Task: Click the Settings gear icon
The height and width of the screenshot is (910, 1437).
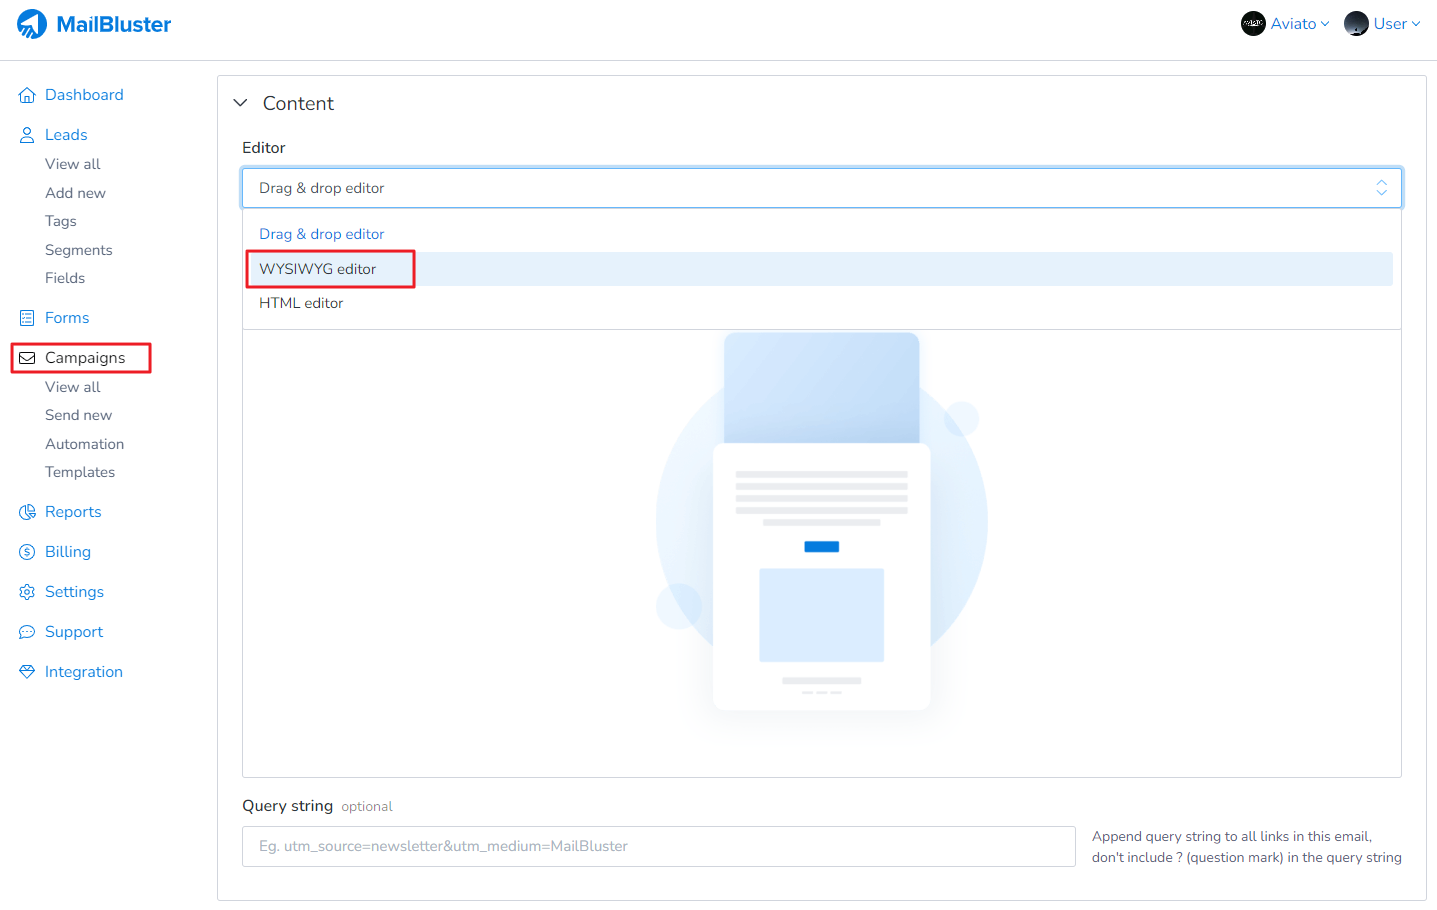Action: pyautogui.click(x=27, y=592)
